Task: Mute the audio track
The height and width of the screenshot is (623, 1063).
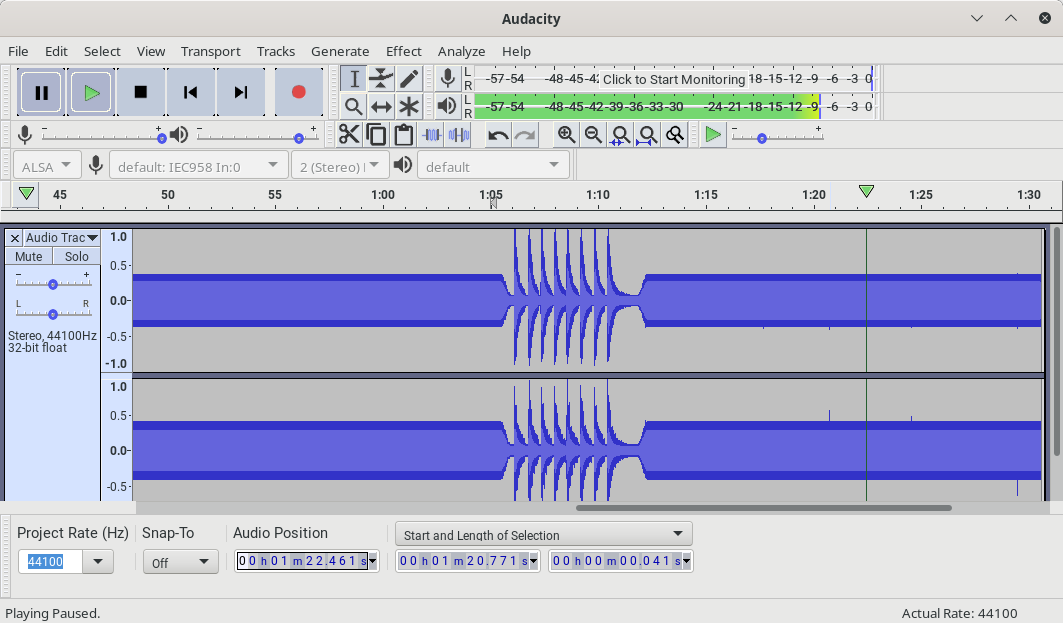Action: click(28, 257)
